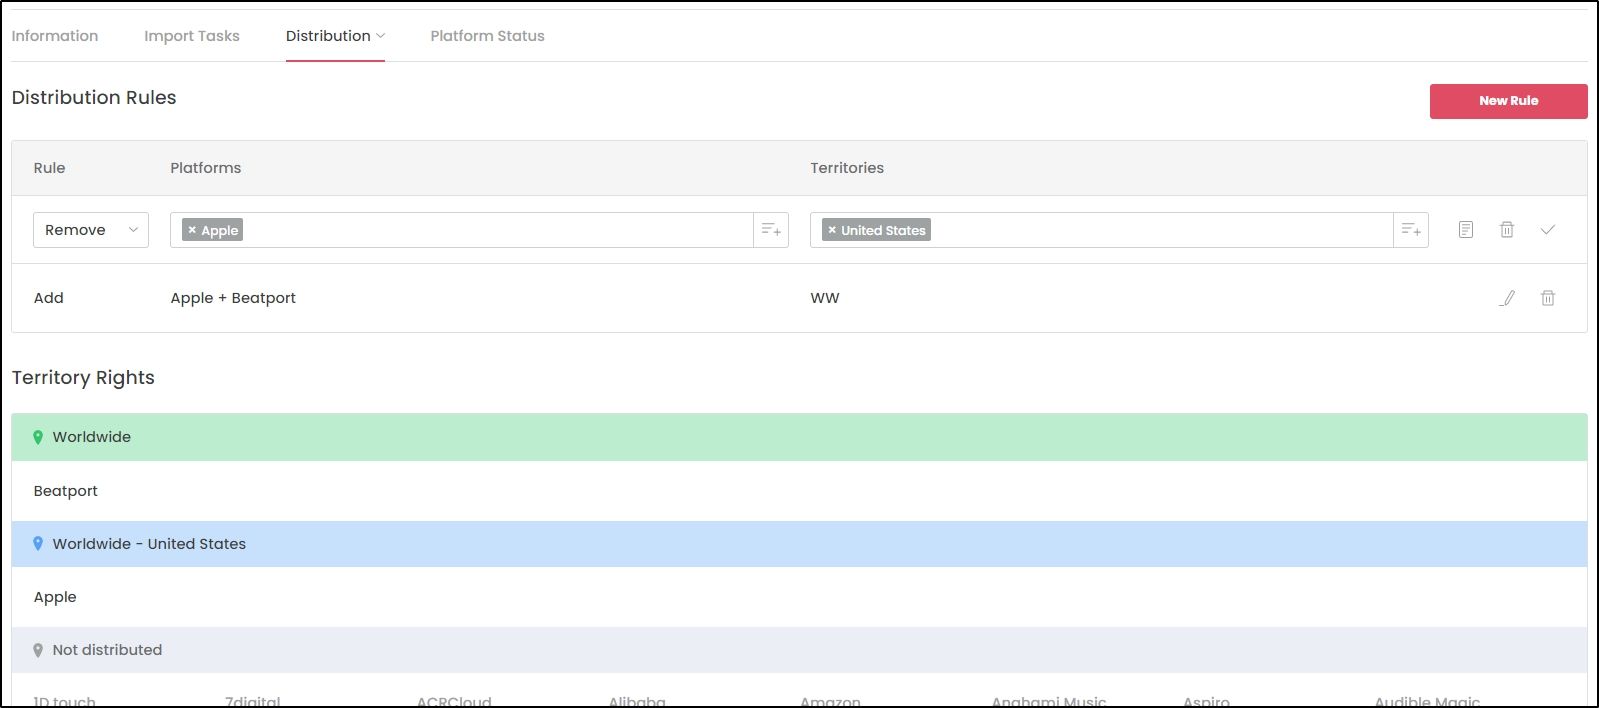Confirm the rule with checkmark icon
The height and width of the screenshot is (708, 1599).
tap(1548, 230)
